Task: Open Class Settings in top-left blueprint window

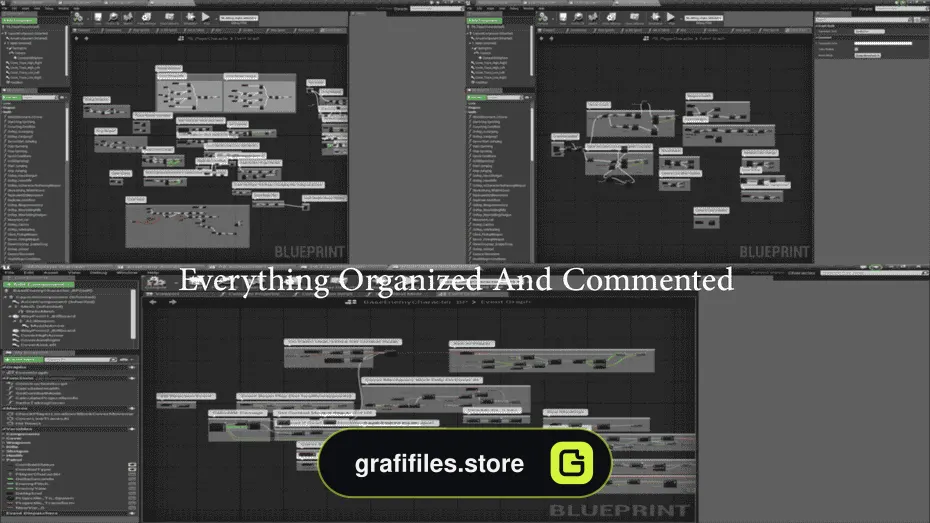Action: (x=146, y=18)
